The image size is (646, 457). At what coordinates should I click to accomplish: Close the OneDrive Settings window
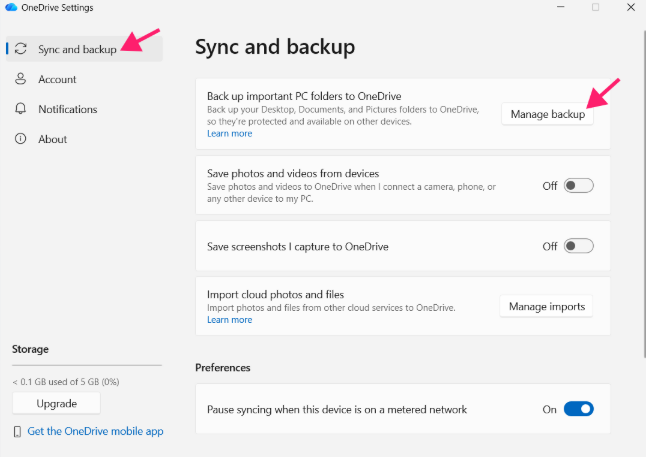pyautogui.click(x=631, y=7)
